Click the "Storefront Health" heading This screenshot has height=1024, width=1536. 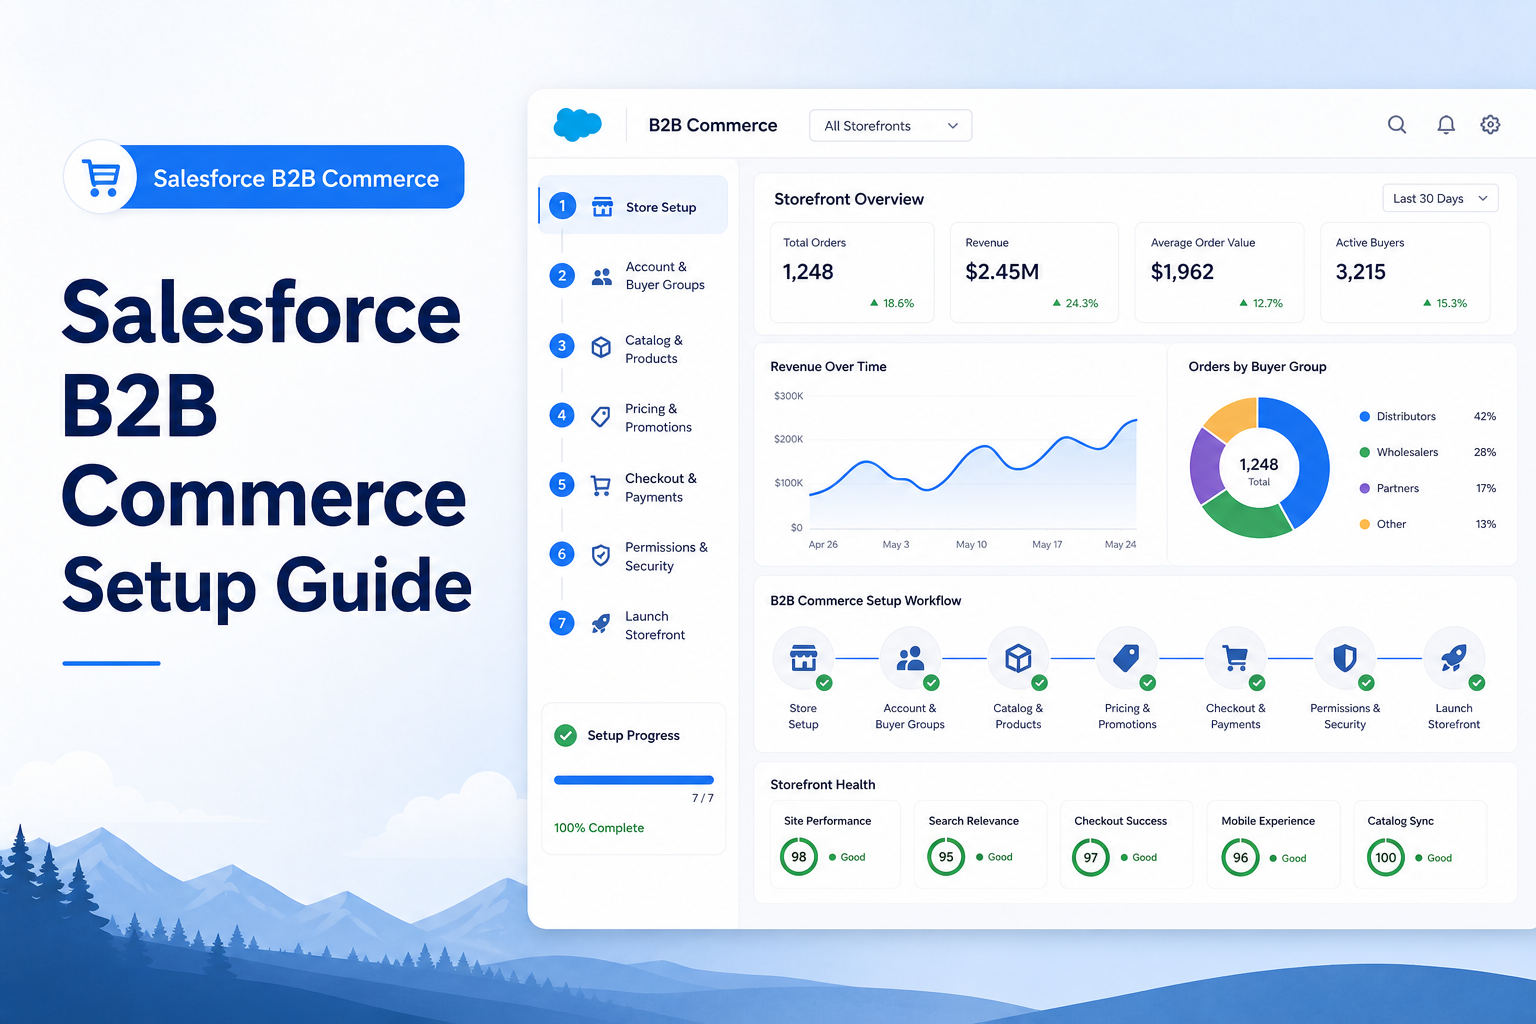click(823, 784)
